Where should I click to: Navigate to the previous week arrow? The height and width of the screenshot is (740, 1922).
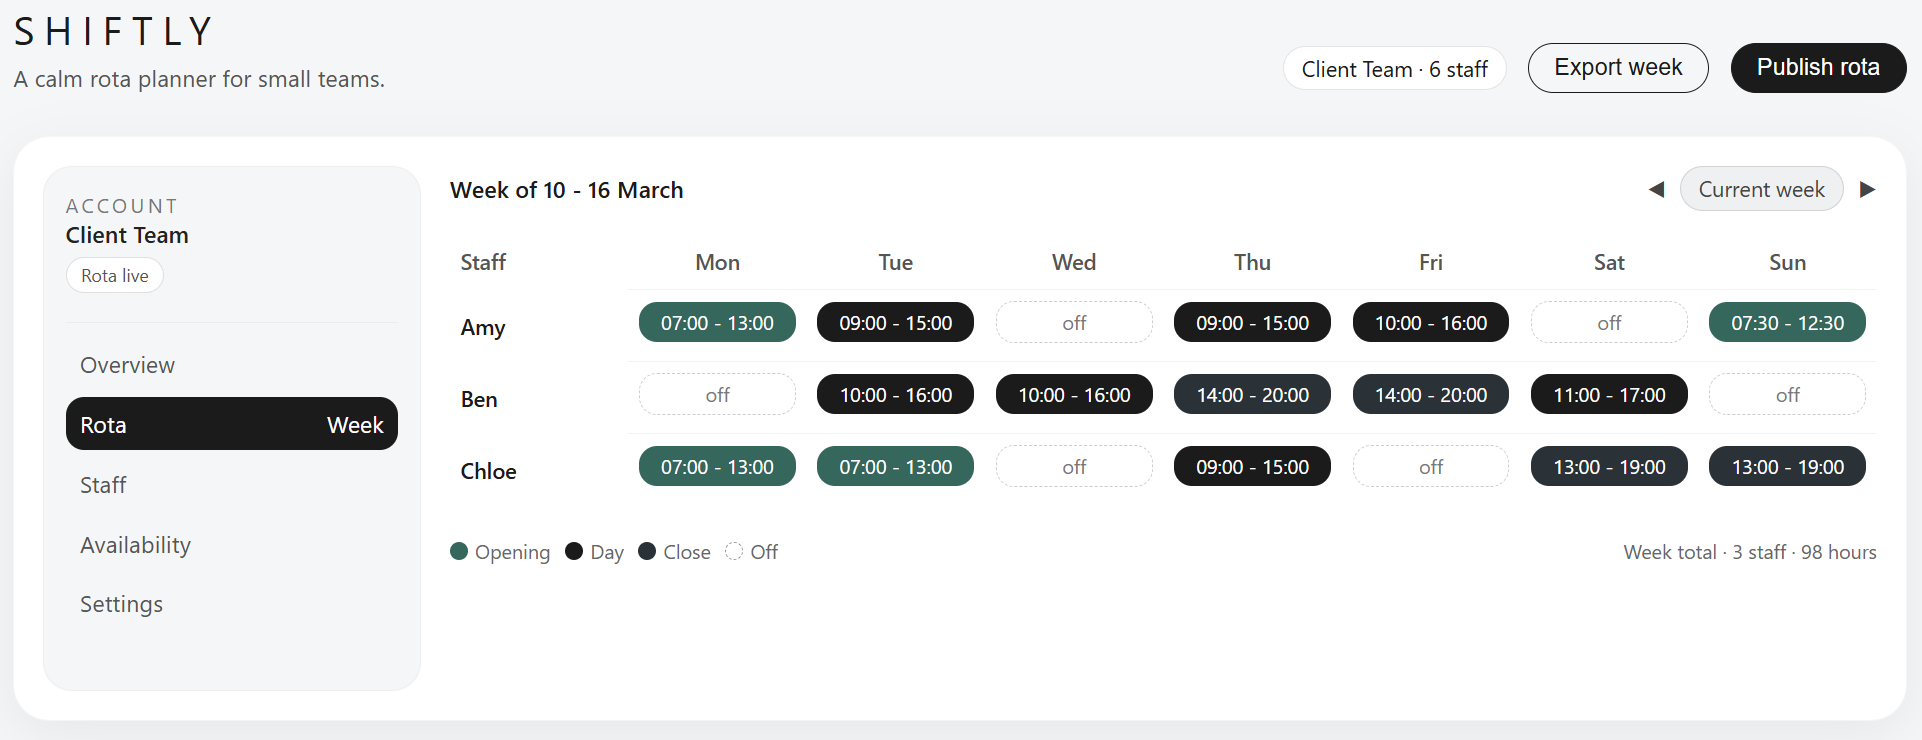click(x=1655, y=189)
